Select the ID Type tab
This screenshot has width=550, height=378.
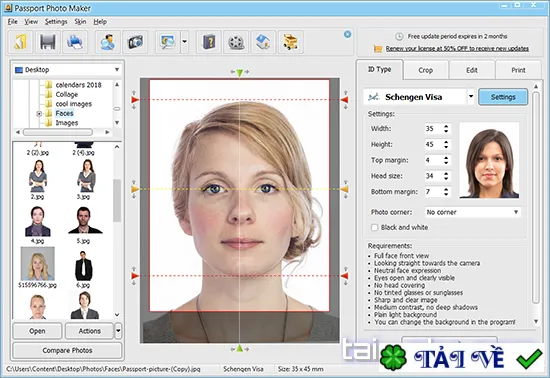coord(380,69)
